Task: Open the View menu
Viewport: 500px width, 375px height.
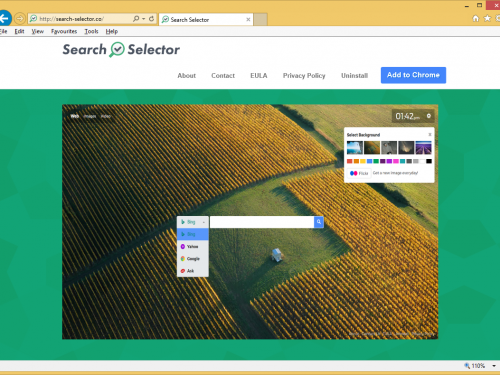Action: pyautogui.click(x=38, y=31)
